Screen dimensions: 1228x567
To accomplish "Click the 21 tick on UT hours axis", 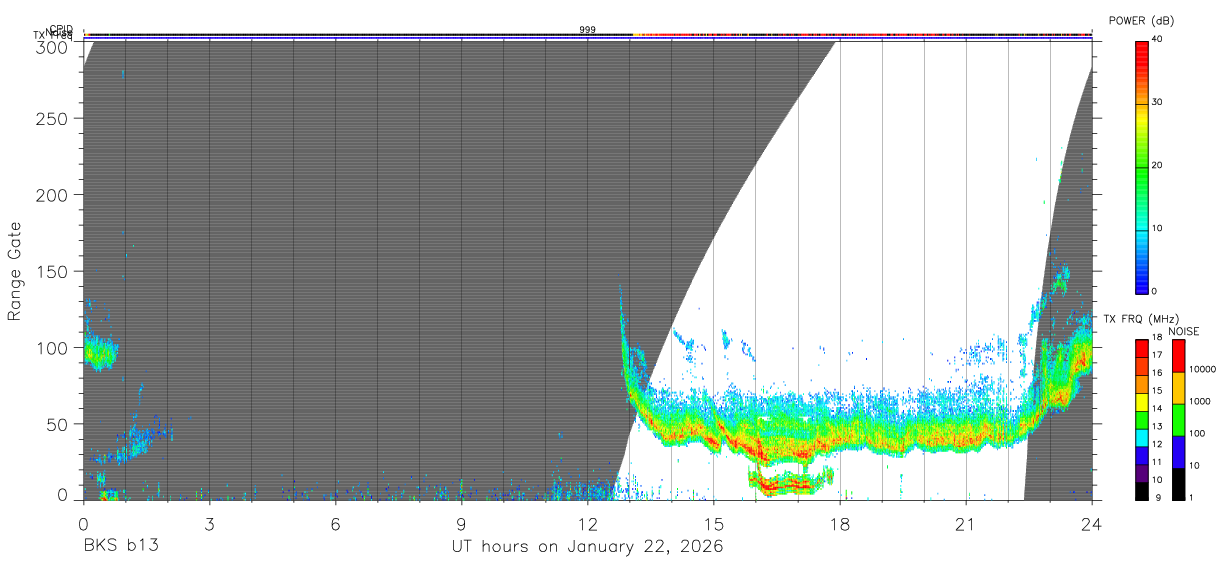I will 966,523.
